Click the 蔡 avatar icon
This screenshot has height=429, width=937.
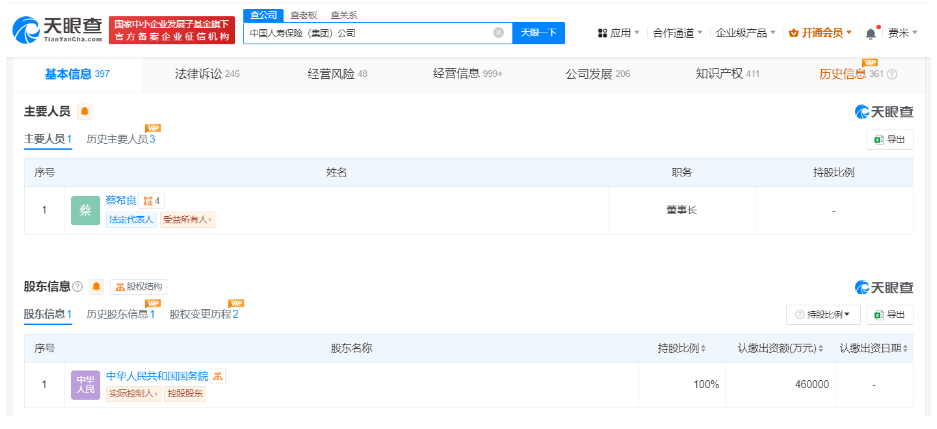click(x=85, y=210)
